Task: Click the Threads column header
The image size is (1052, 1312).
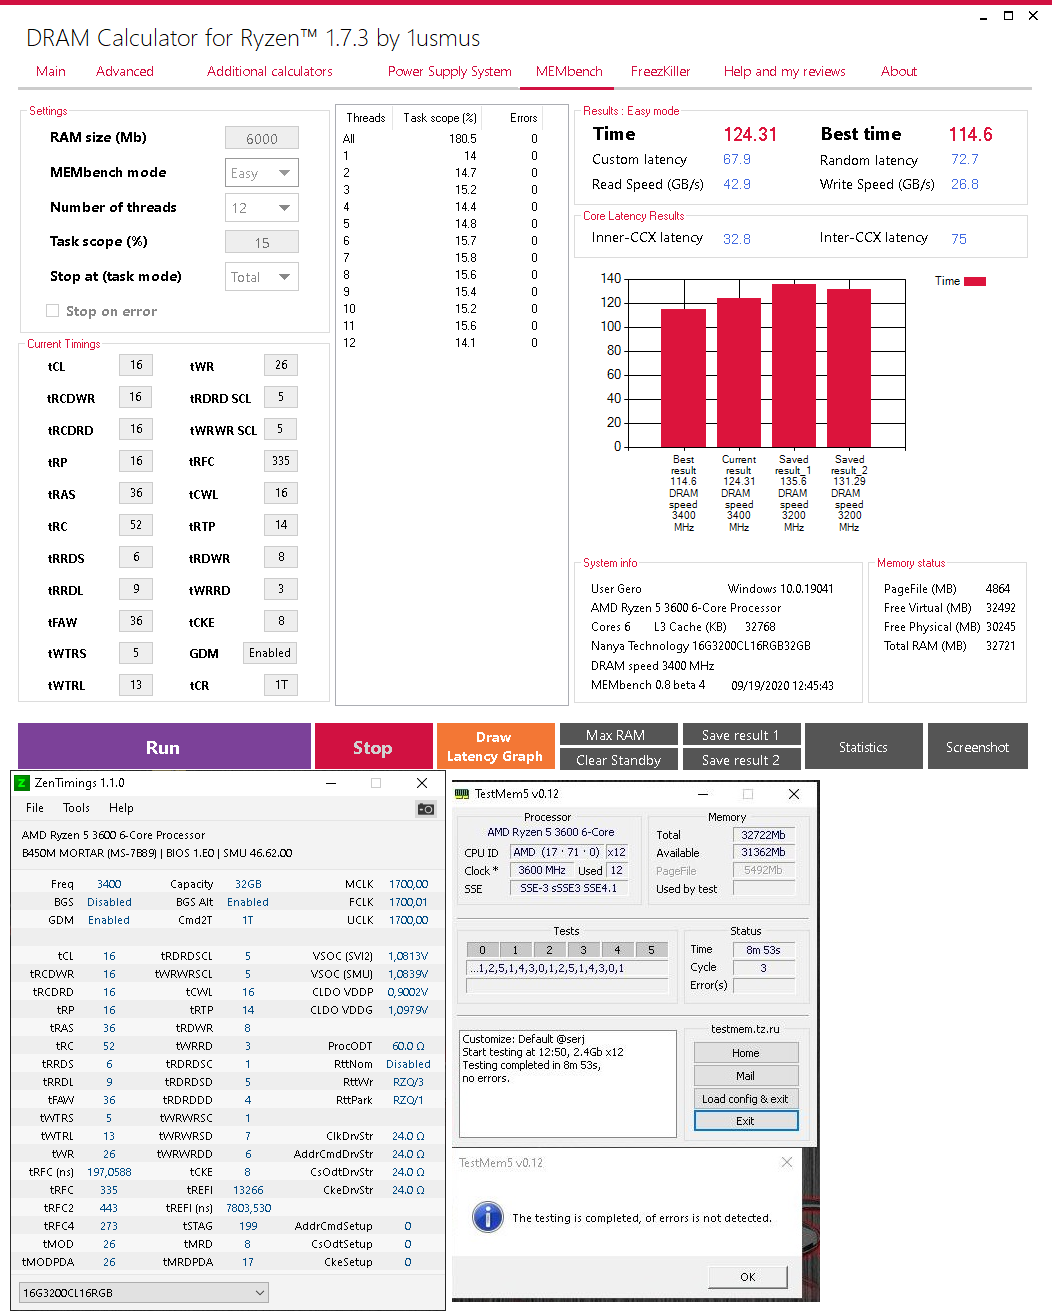Action: pos(366,118)
